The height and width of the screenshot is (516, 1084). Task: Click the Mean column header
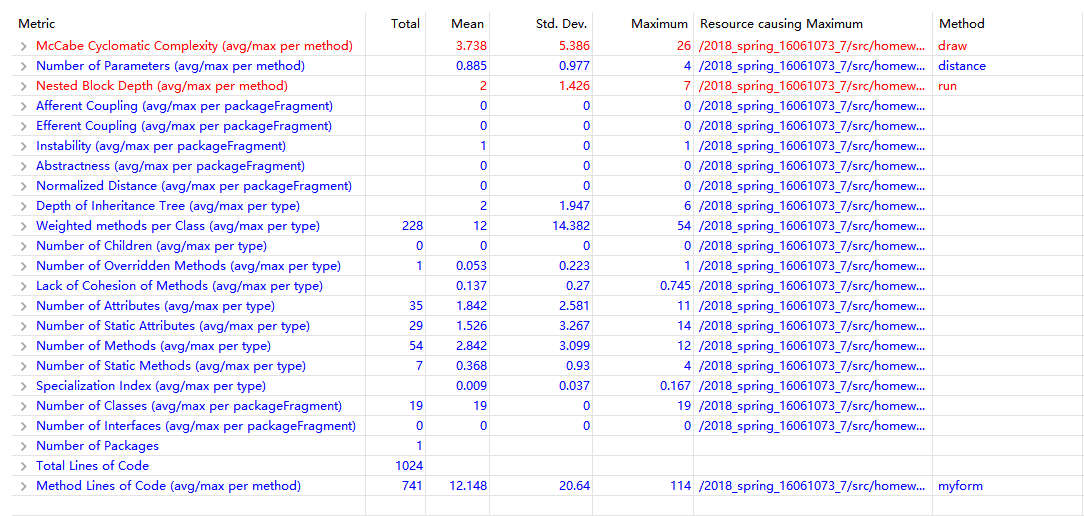[467, 24]
